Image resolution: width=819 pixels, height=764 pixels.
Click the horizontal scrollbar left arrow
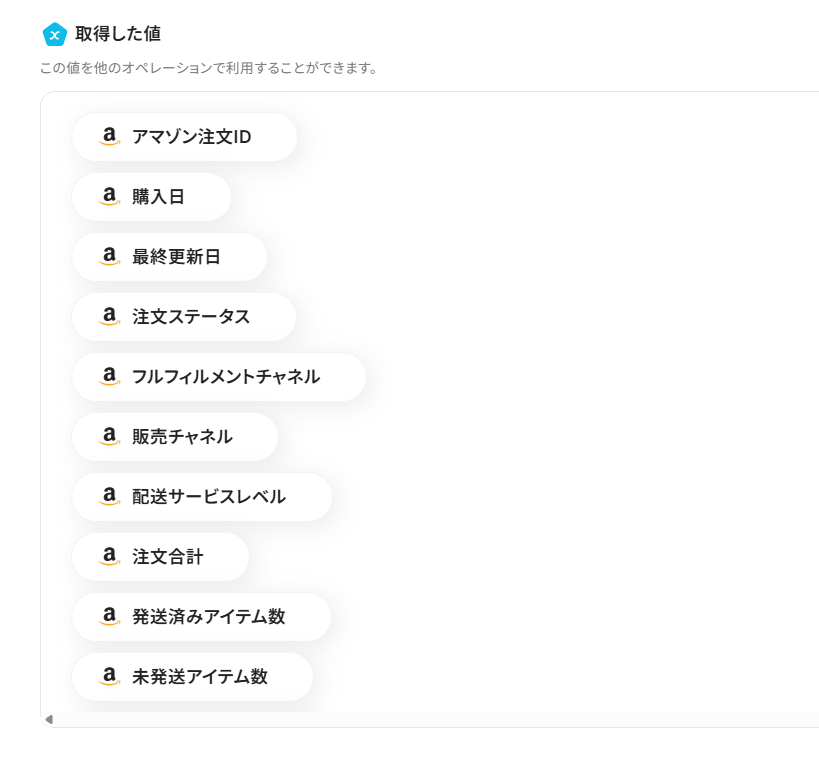(x=49, y=719)
